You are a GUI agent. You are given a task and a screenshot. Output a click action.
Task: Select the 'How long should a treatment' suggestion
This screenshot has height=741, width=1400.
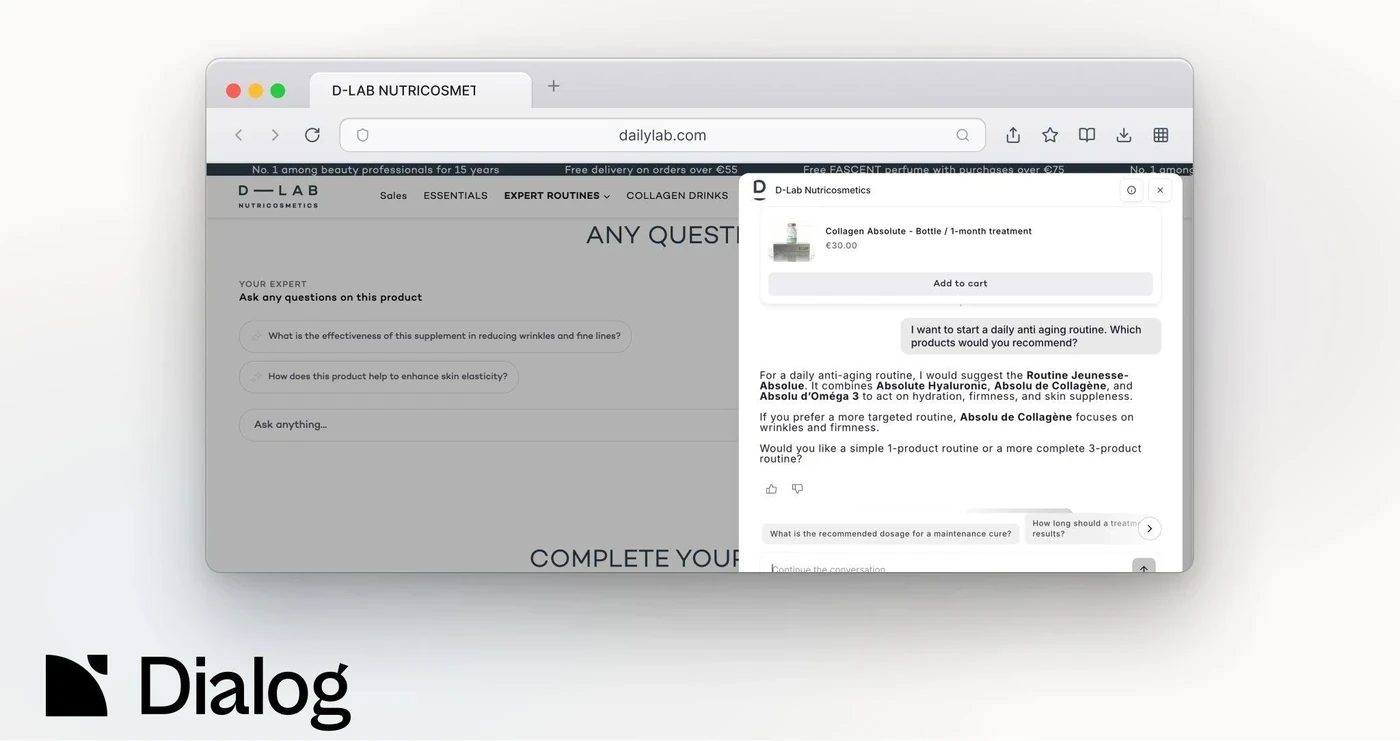(1083, 528)
